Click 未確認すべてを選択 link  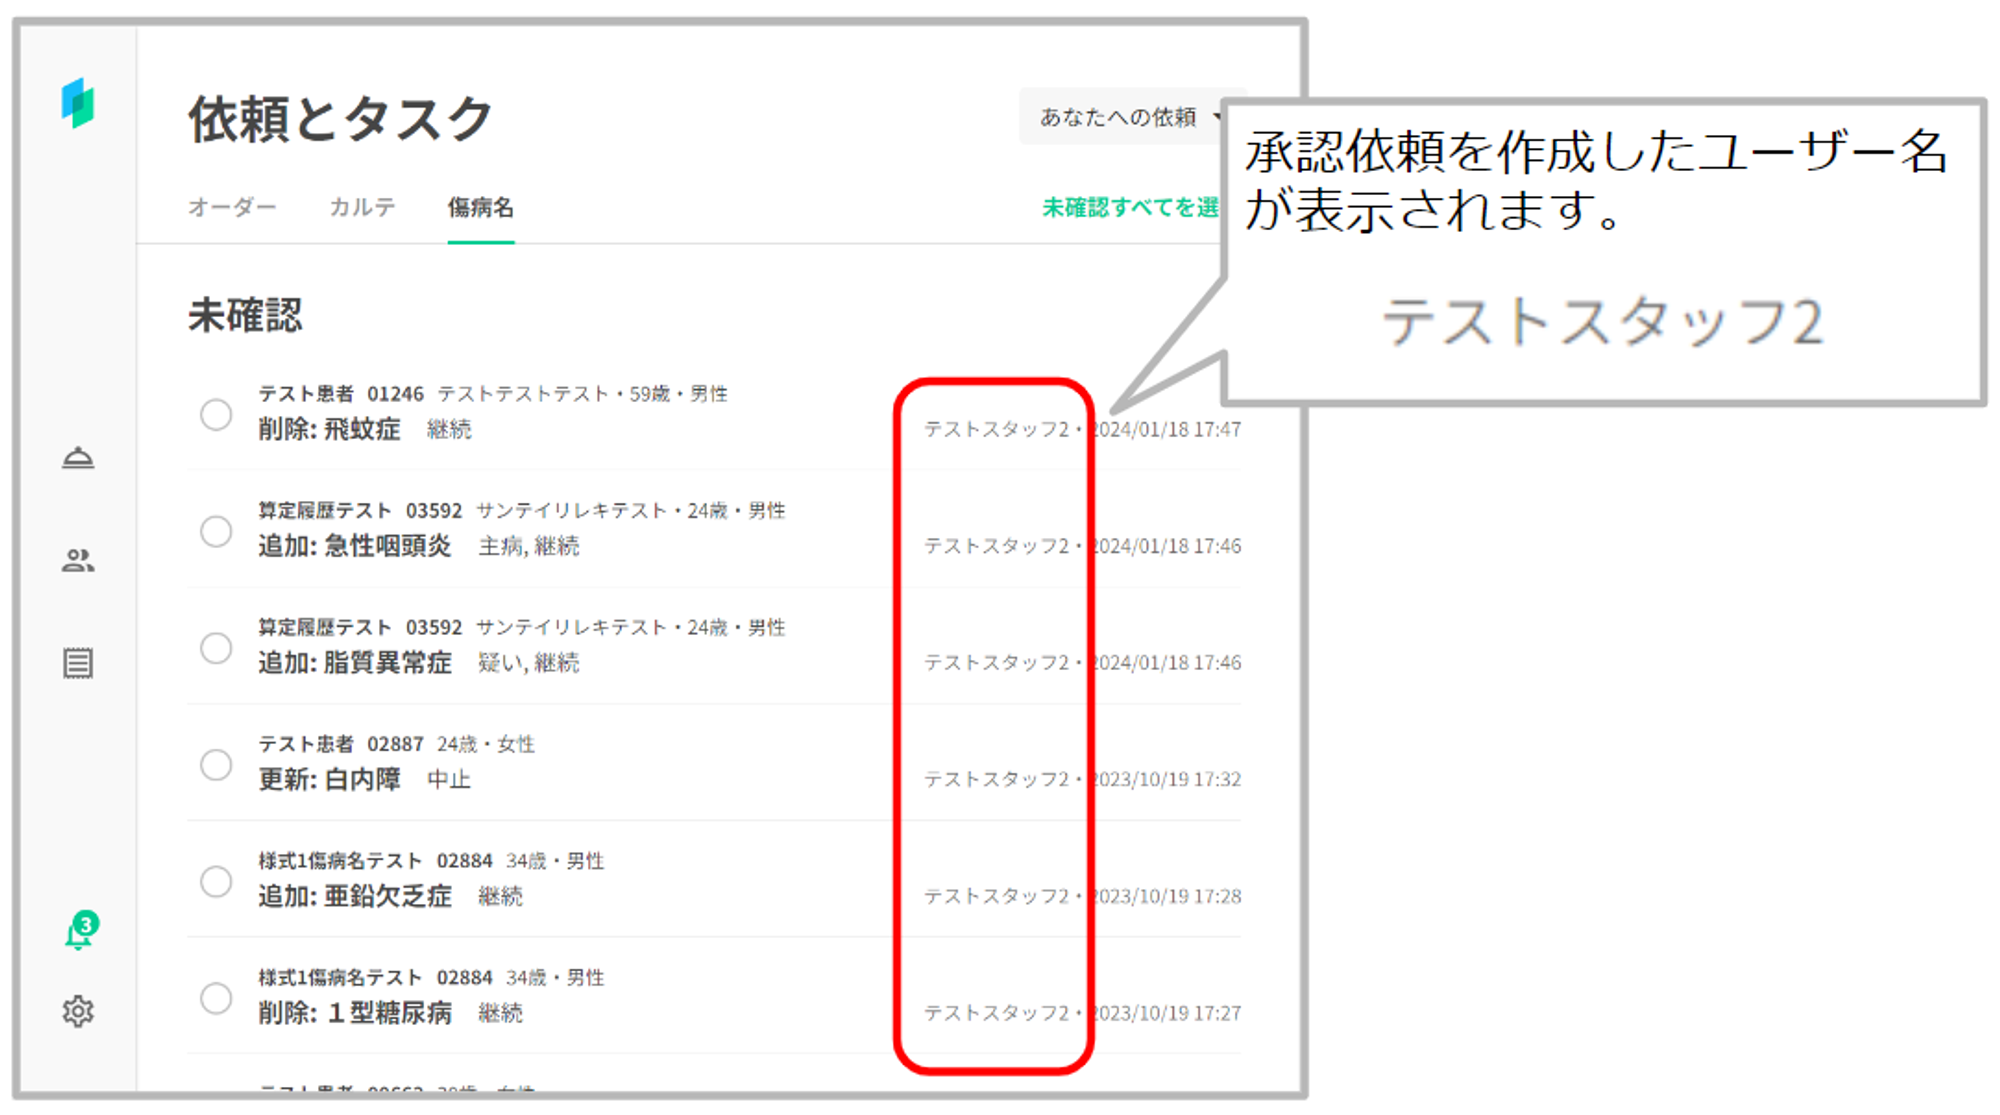(1130, 207)
